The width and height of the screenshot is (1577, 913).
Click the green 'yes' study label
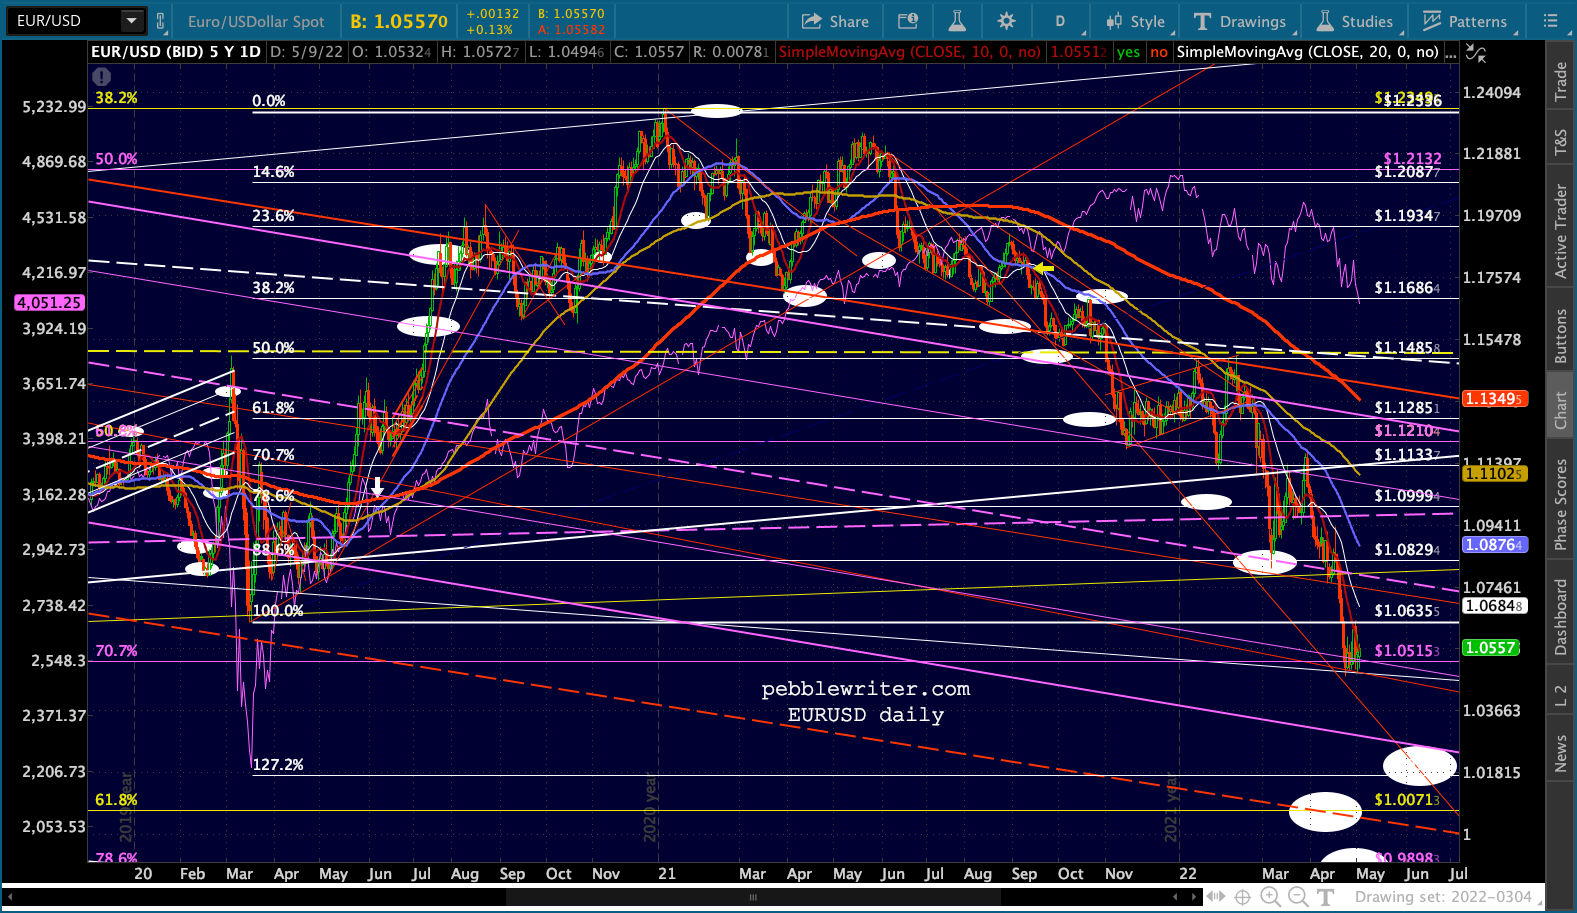point(1128,51)
